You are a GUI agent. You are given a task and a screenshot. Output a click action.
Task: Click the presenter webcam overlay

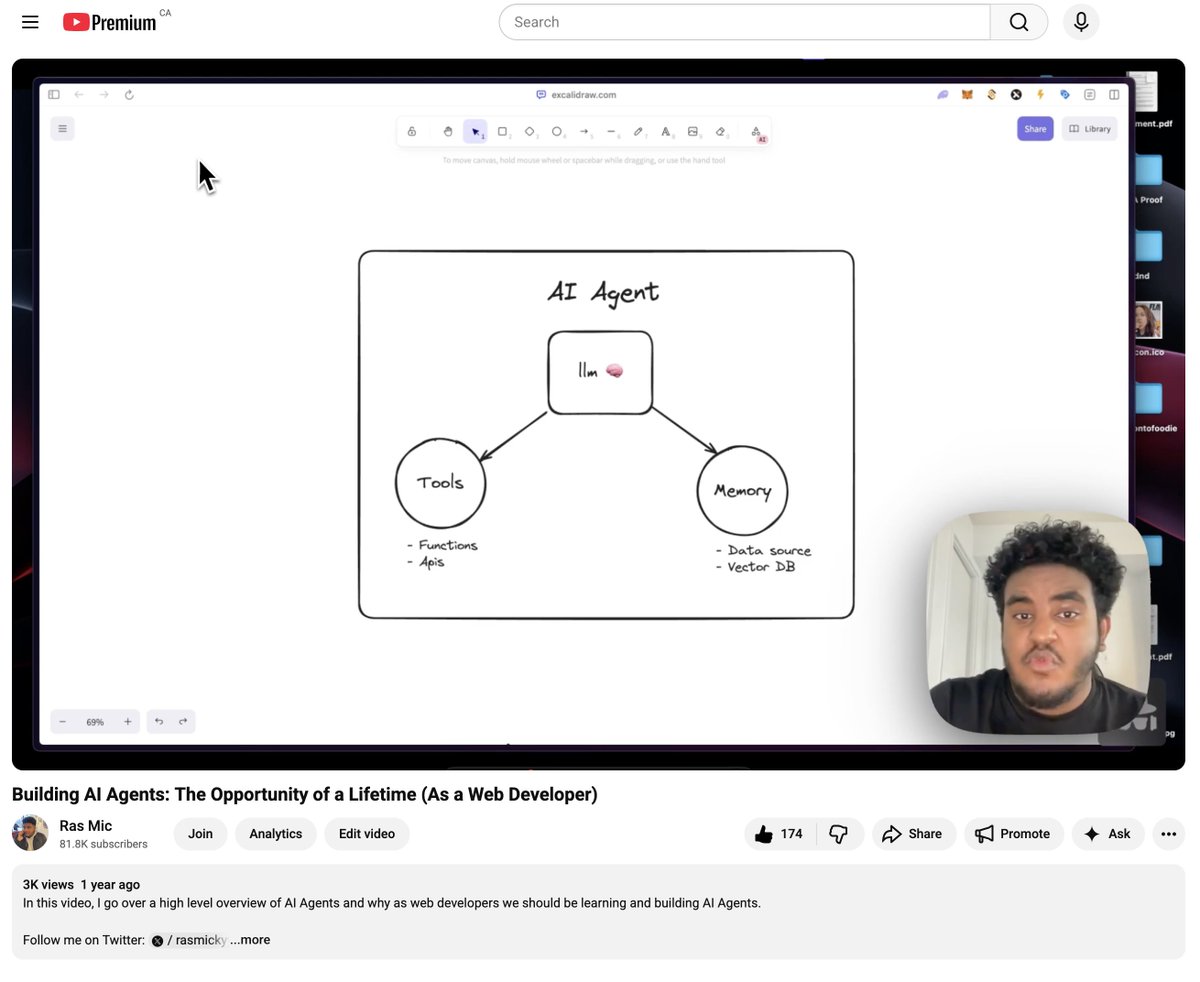pos(1037,622)
